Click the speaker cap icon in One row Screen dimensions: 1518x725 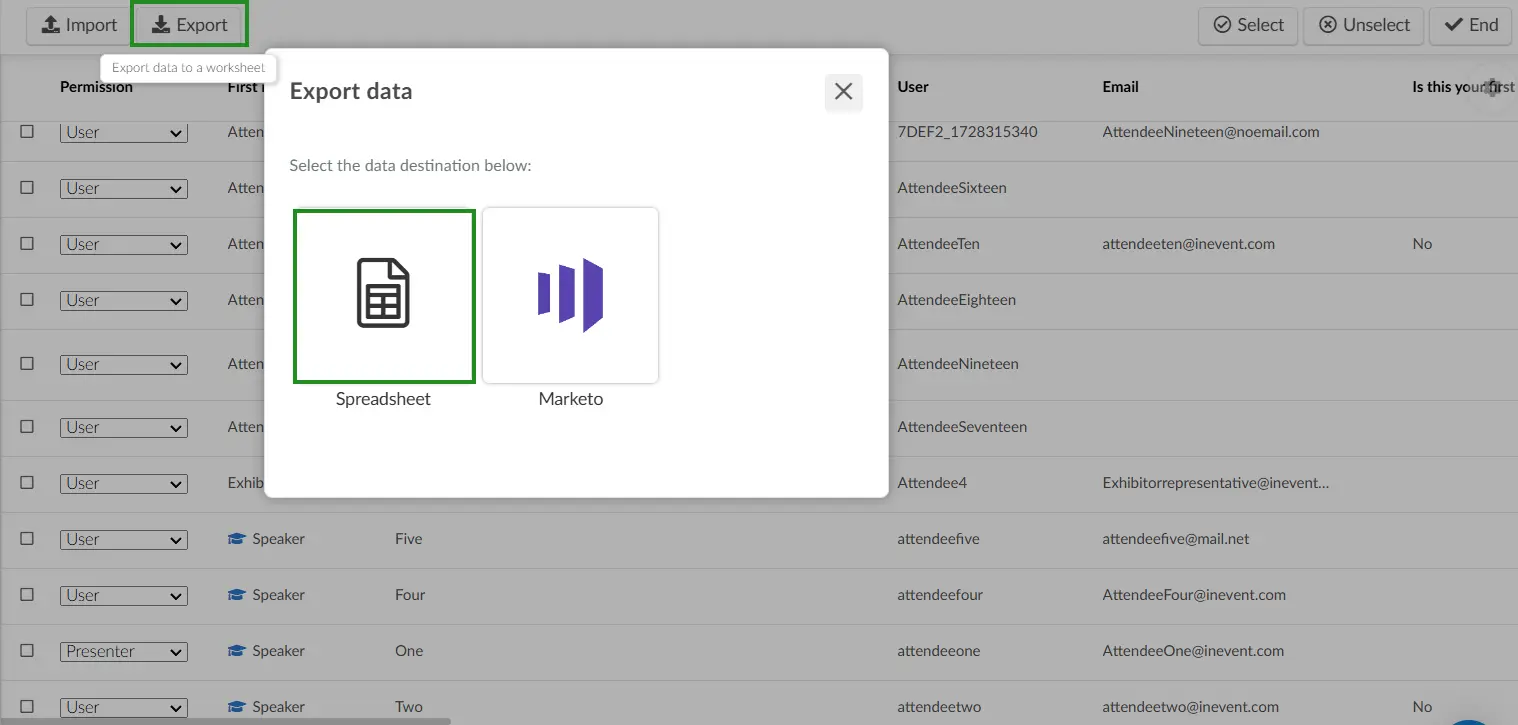pyautogui.click(x=237, y=651)
